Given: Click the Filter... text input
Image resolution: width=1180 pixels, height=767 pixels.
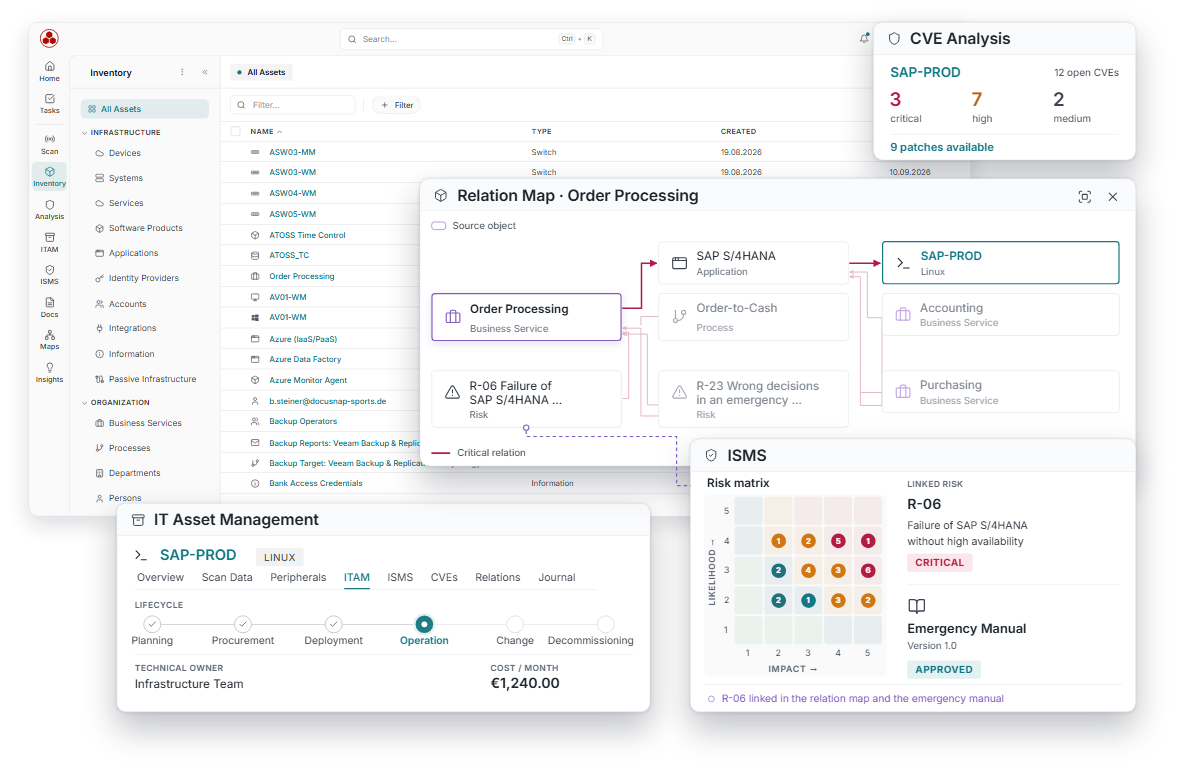Looking at the screenshot, I should pos(293,105).
